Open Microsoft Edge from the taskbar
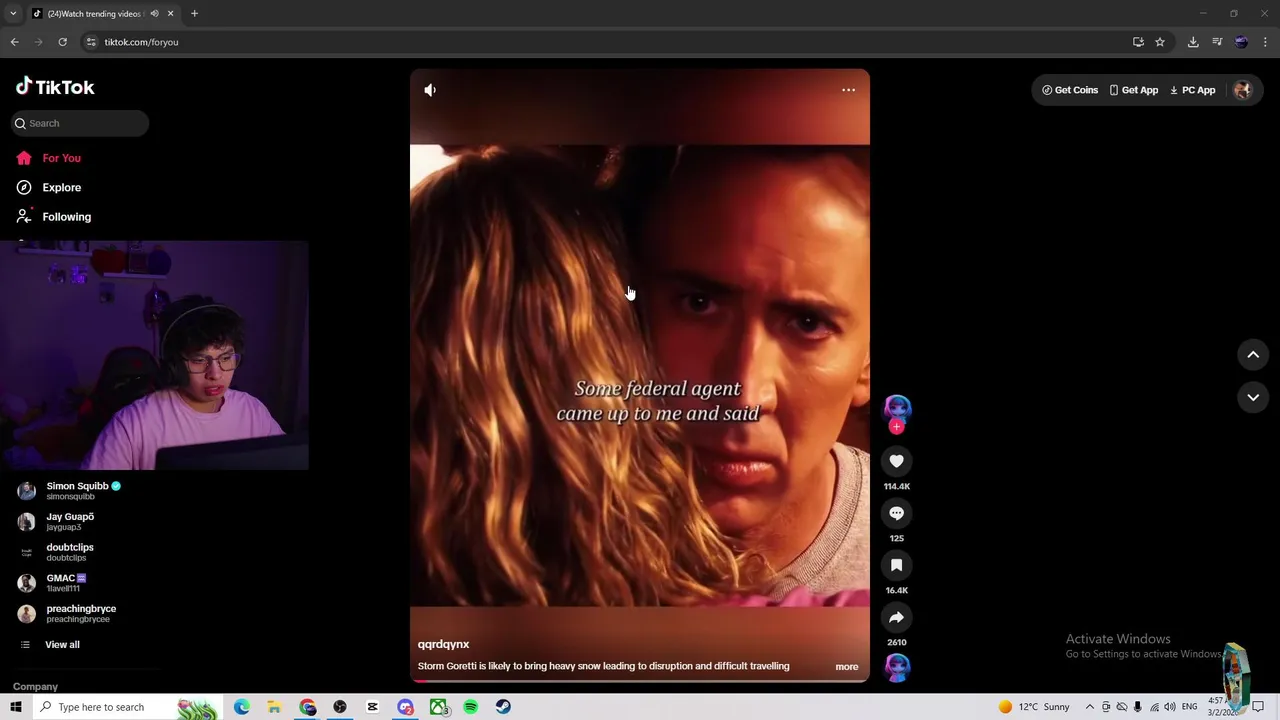1280x720 pixels. coord(242,707)
